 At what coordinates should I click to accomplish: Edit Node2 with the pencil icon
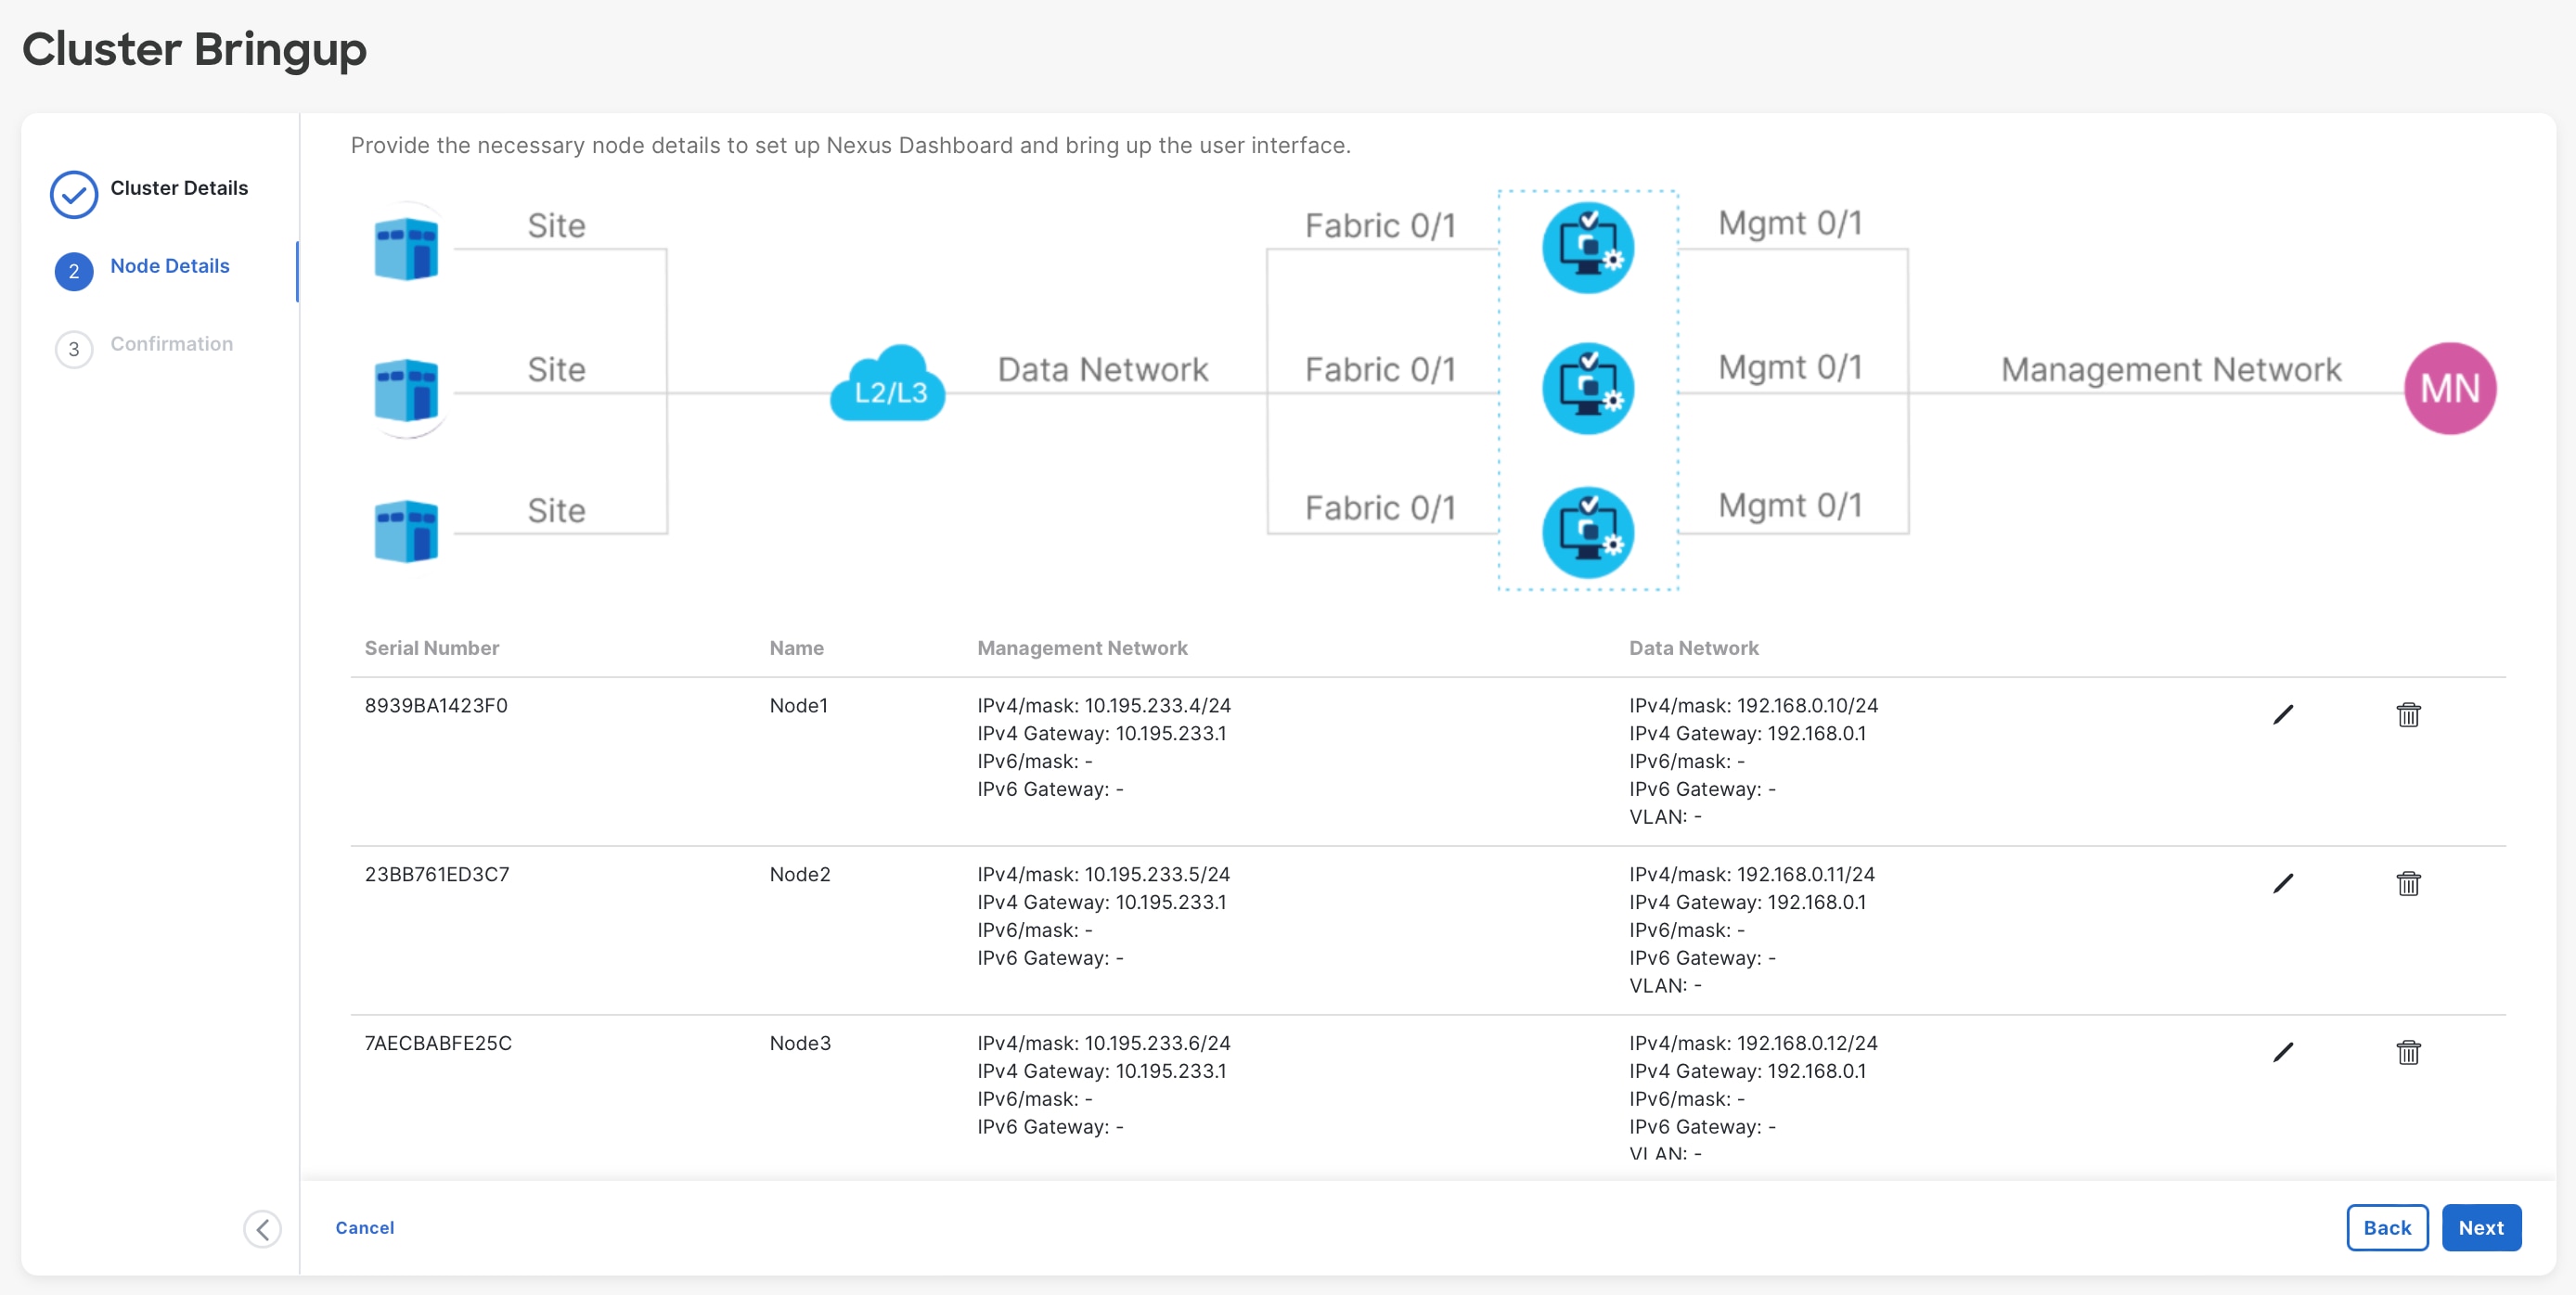click(2283, 884)
